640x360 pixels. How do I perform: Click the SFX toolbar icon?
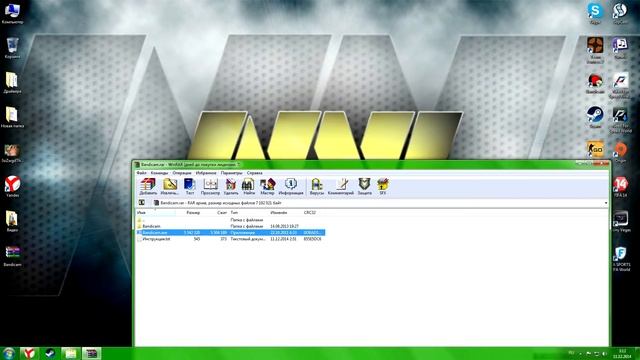pos(383,187)
